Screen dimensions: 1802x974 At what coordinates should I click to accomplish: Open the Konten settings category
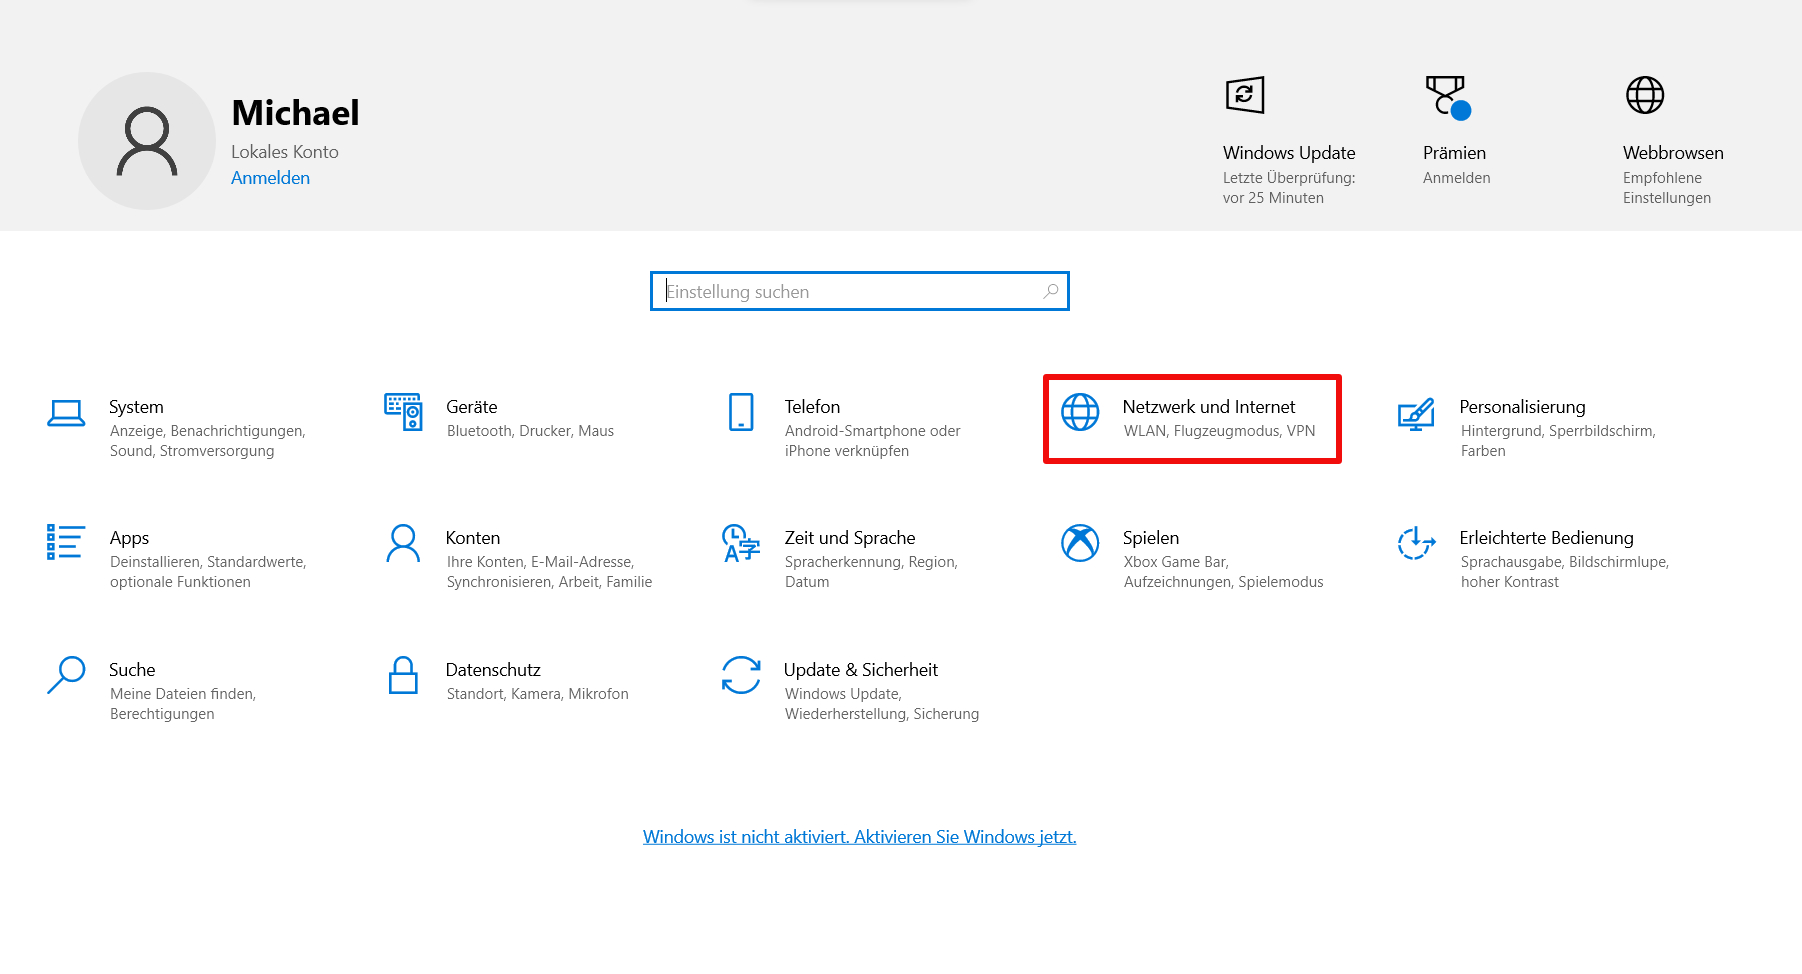point(472,538)
